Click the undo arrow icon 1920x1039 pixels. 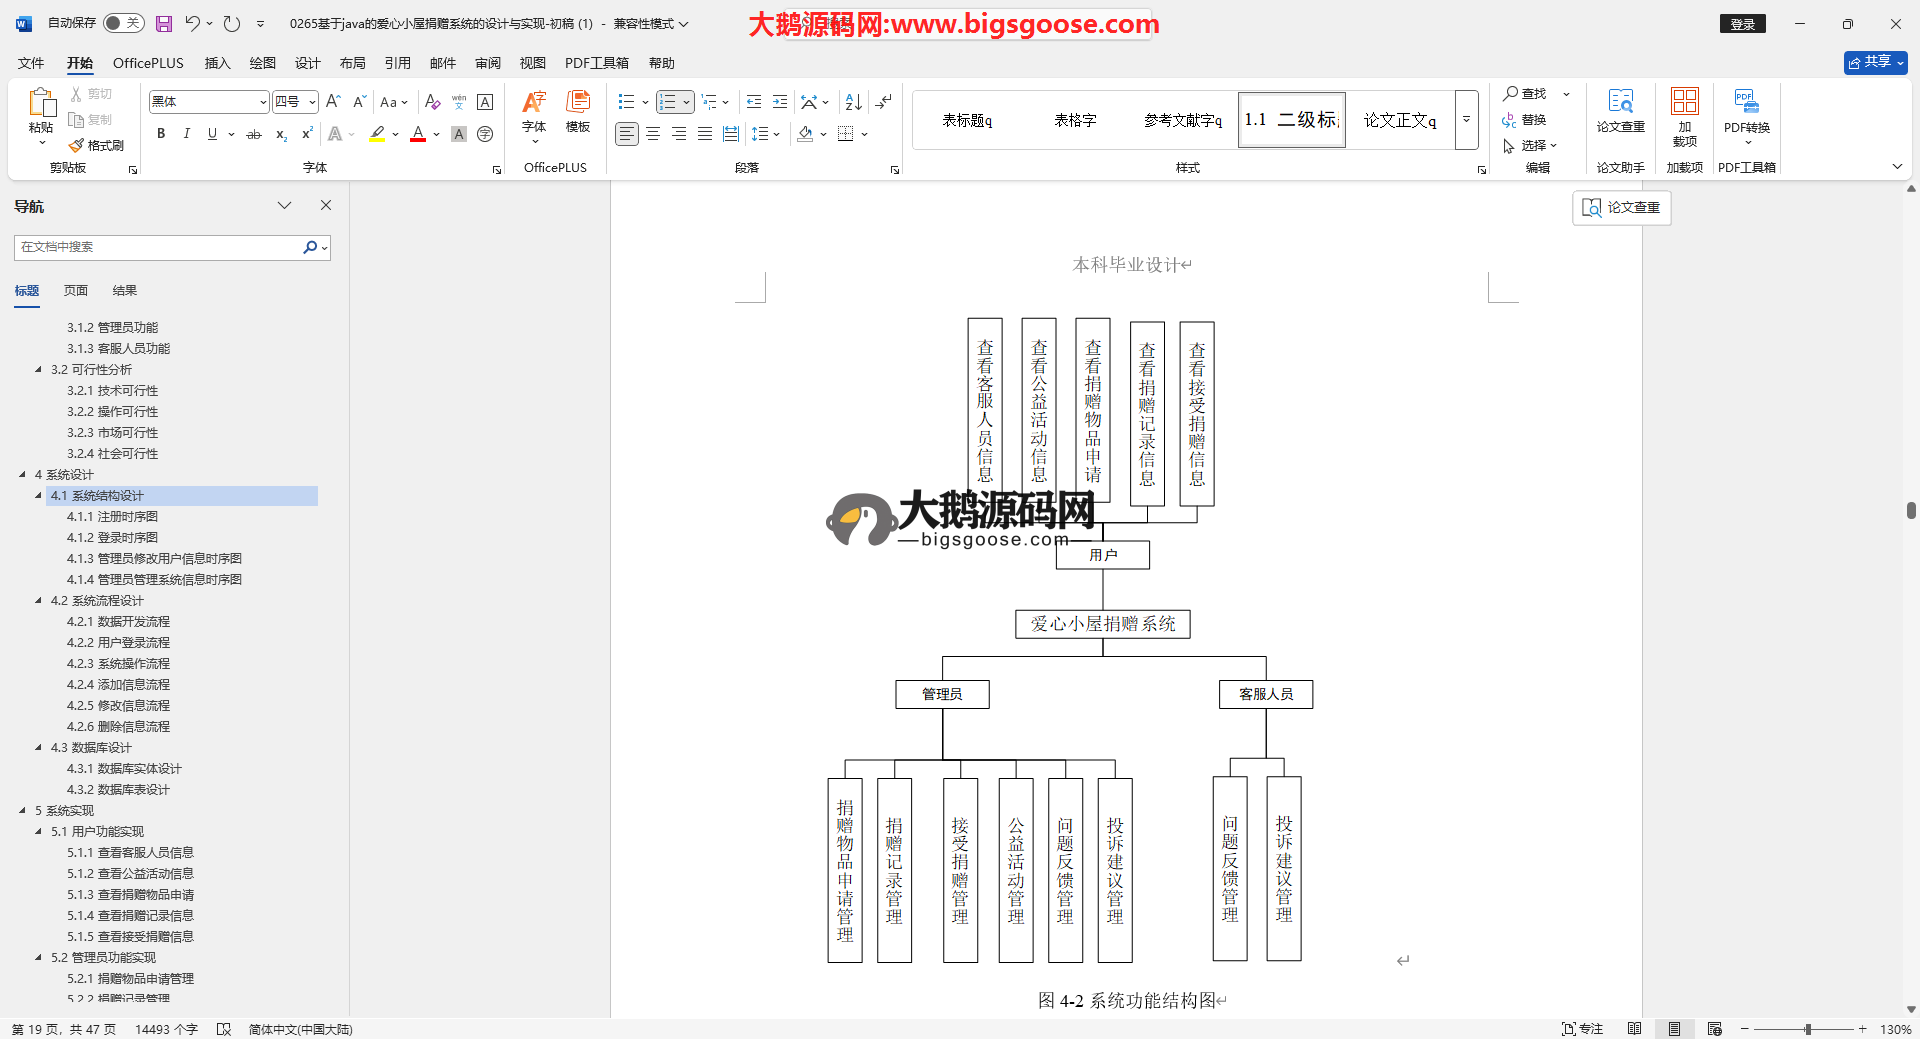coord(193,23)
